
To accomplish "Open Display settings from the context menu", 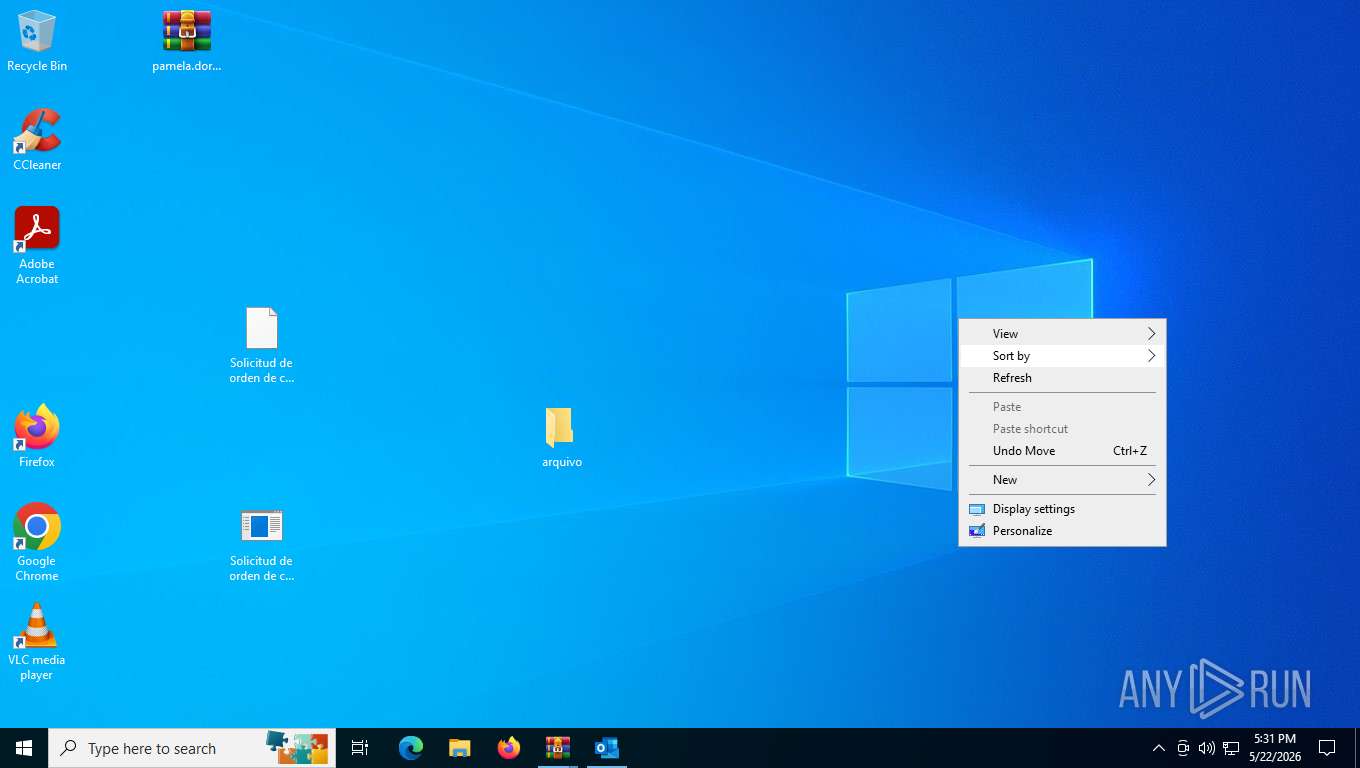I will point(1062,509).
